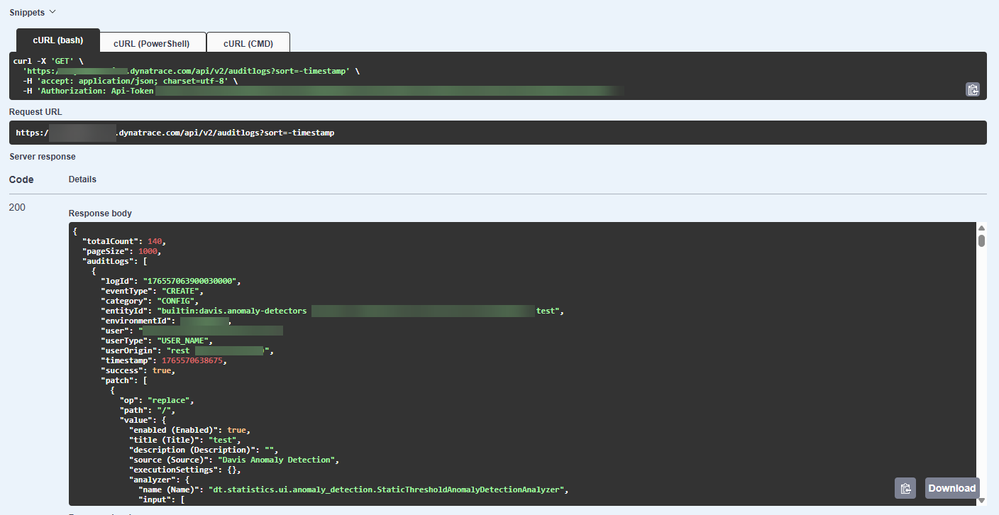
Task: Open the cURL (CMD) tab
Action: (x=248, y=42)
